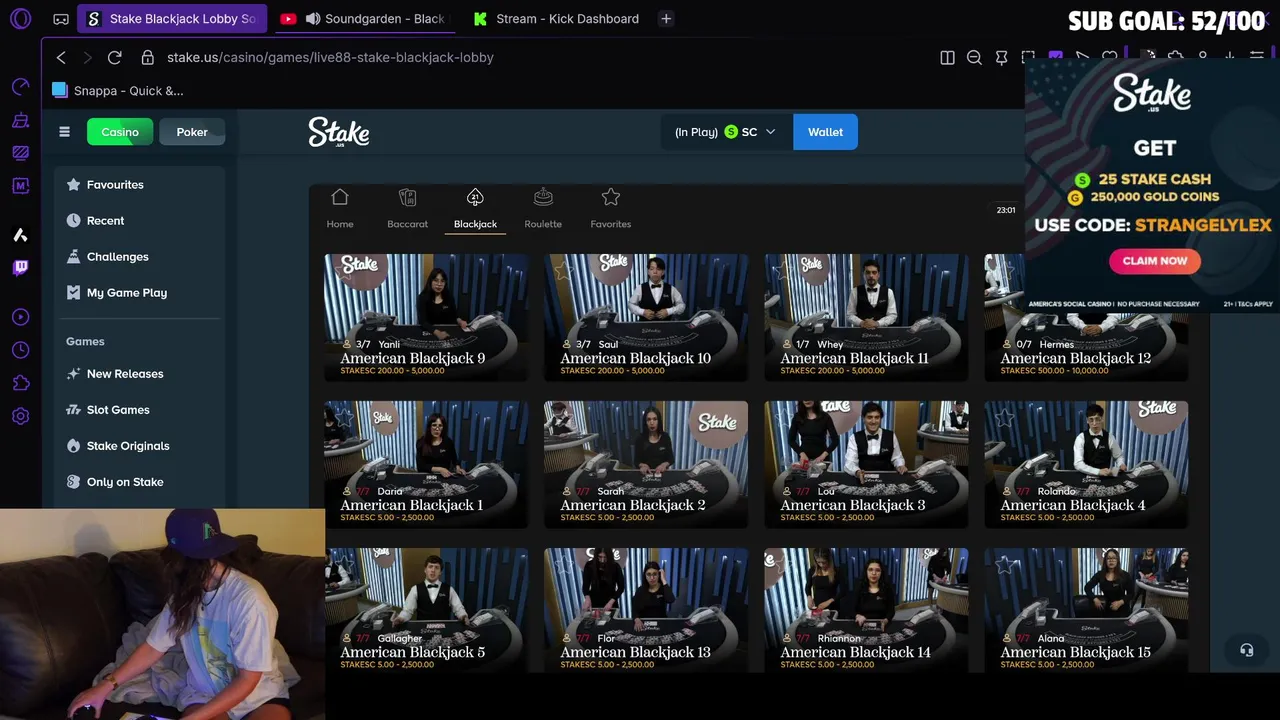Open a new browser tab
1280x720 pixels.
(666, 18)
